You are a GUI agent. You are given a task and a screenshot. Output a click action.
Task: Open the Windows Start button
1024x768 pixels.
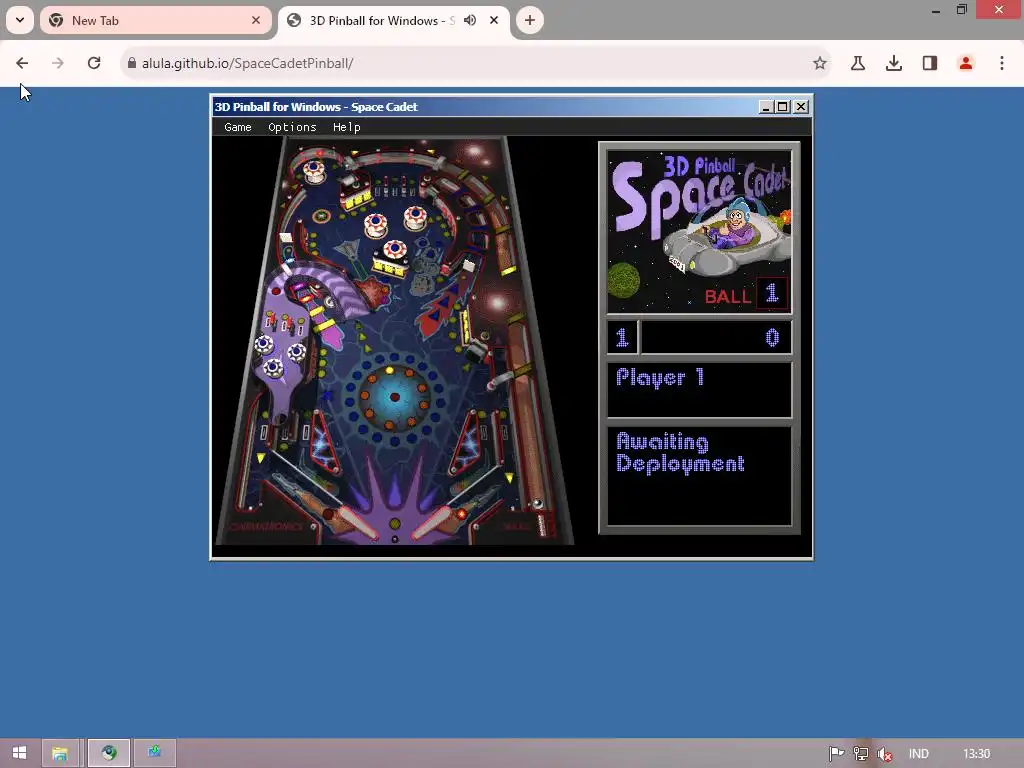click(19, 753)
